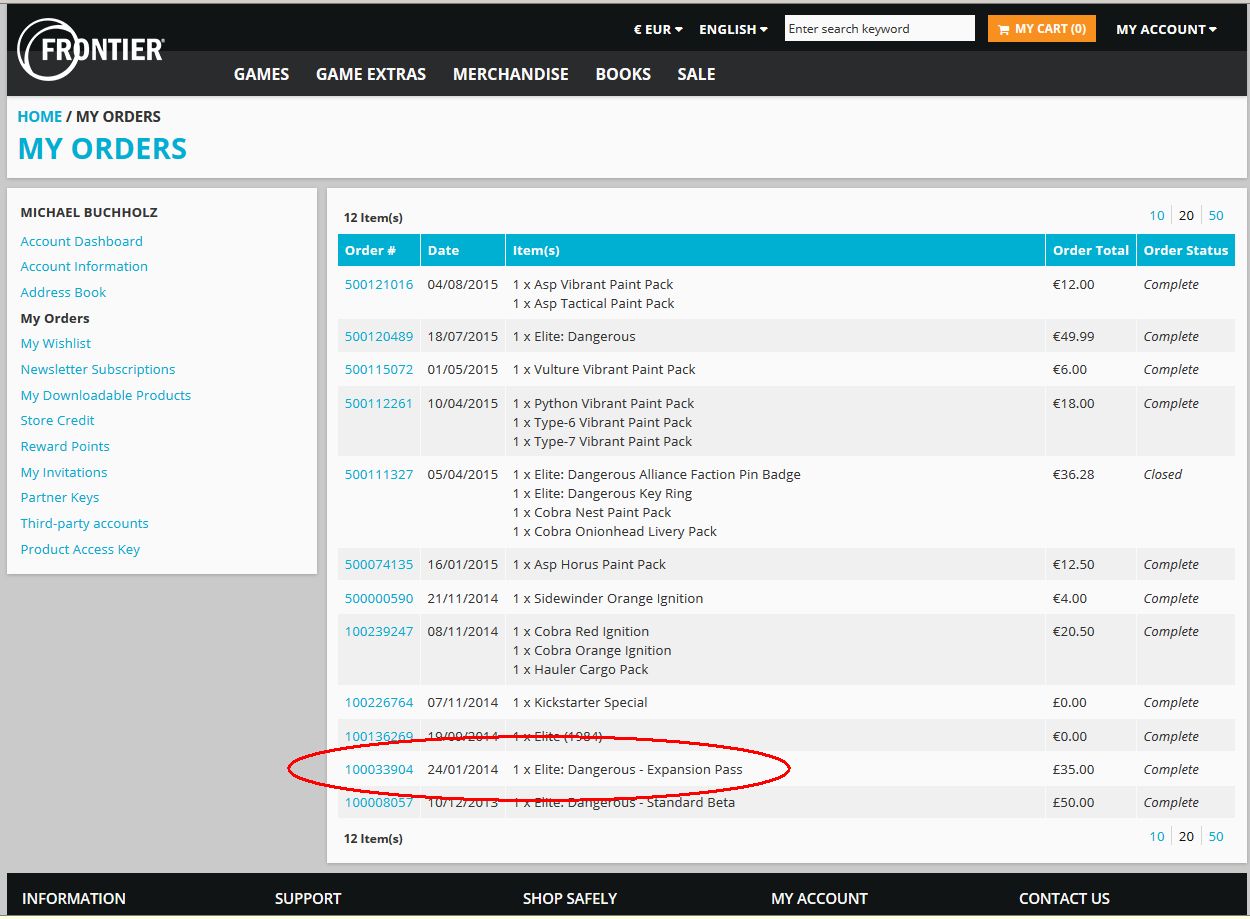Image resolution: width=1250 pixels, height=919 pixels.
Task: Click the Date column header
Action: (x=463, y=250)
